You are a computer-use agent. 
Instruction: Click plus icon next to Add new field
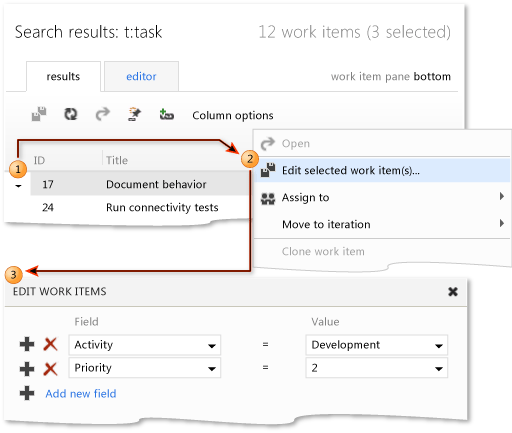point(27,393)
